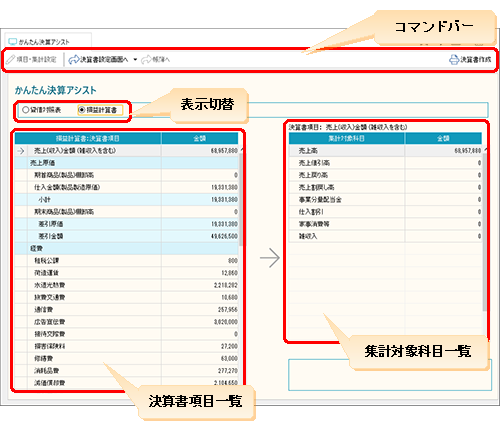Click the monitor icon on かんたん決算アシスト tab
This screenshot has height=431, width=500.
[x=12, y=42]
